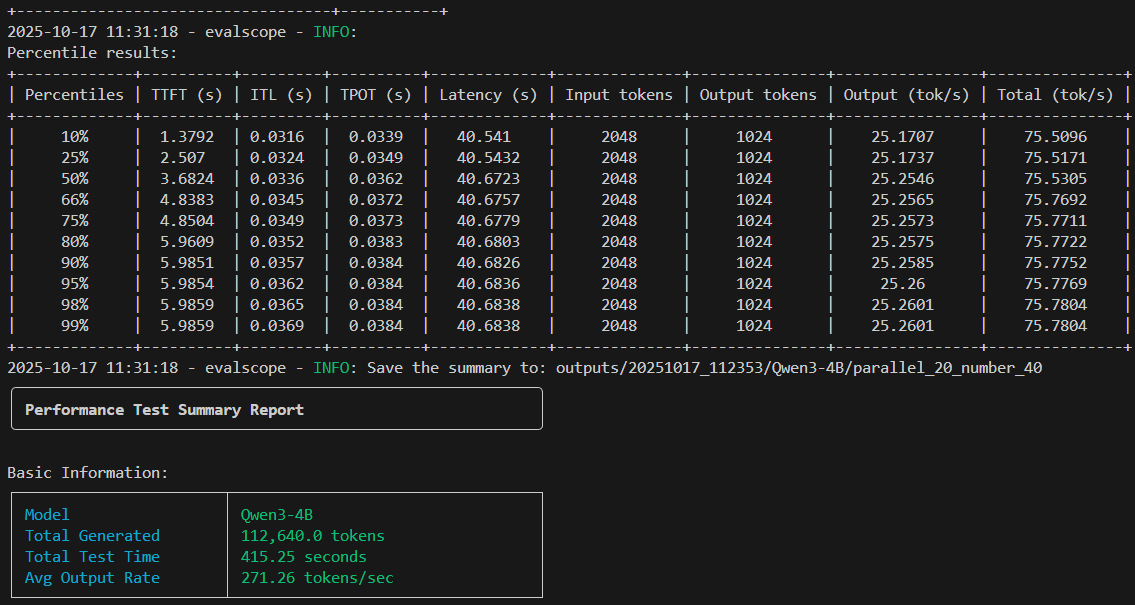This screenshot has width=1135, height=605.
Task: Click TTFT value 5.9854
Action: [x=187, y=284]
